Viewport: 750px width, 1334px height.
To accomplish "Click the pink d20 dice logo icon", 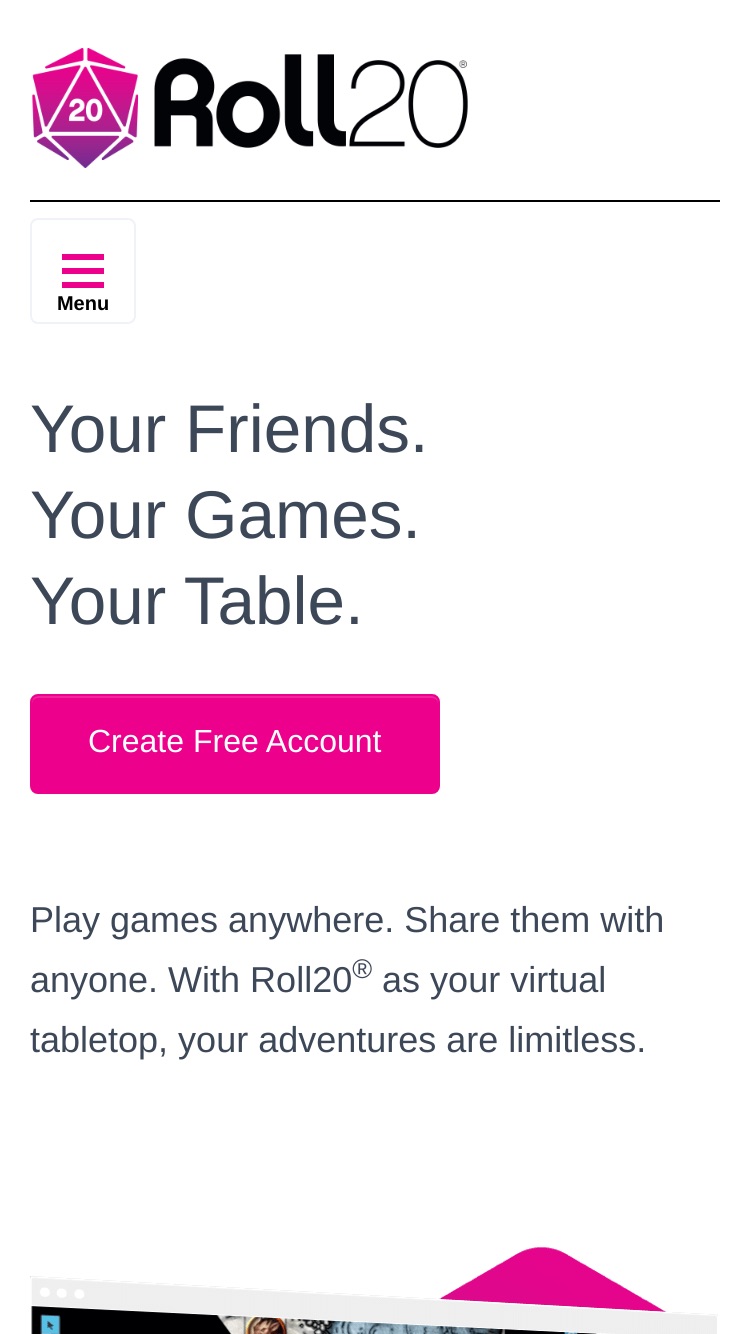I will [85, 108].
